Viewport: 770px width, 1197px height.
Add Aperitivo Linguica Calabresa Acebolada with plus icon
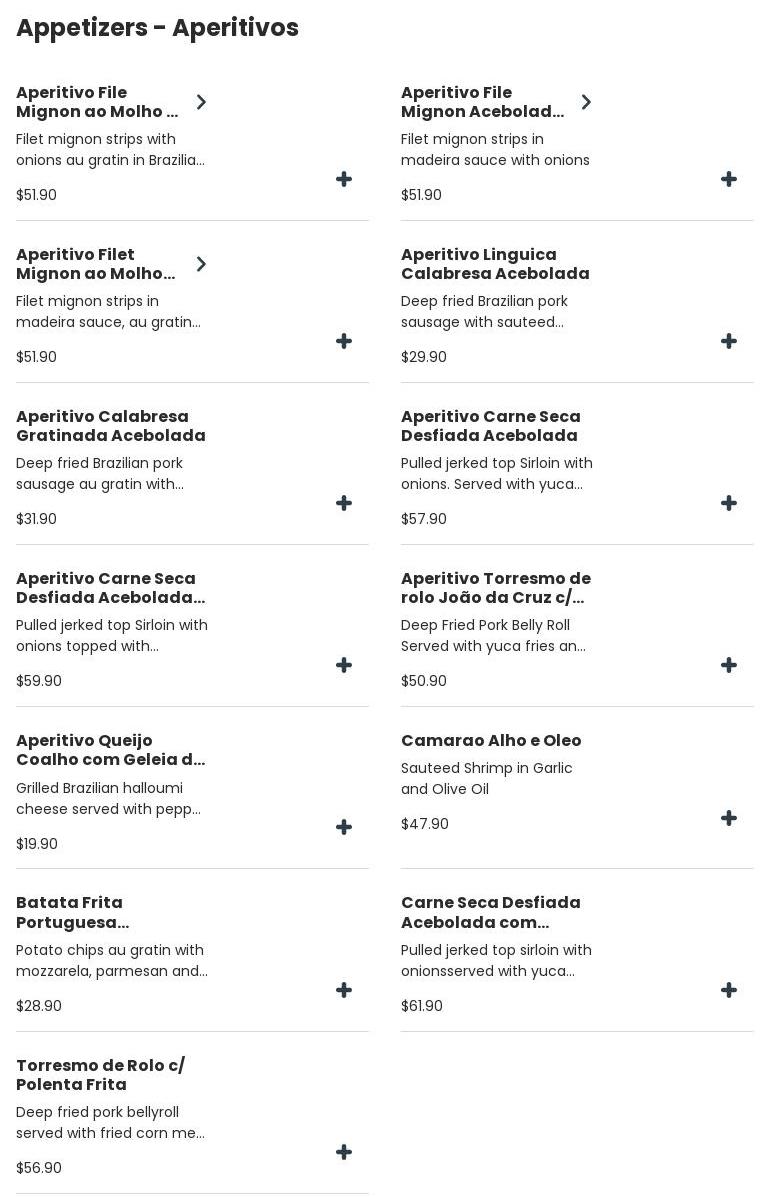coord(729,342)
